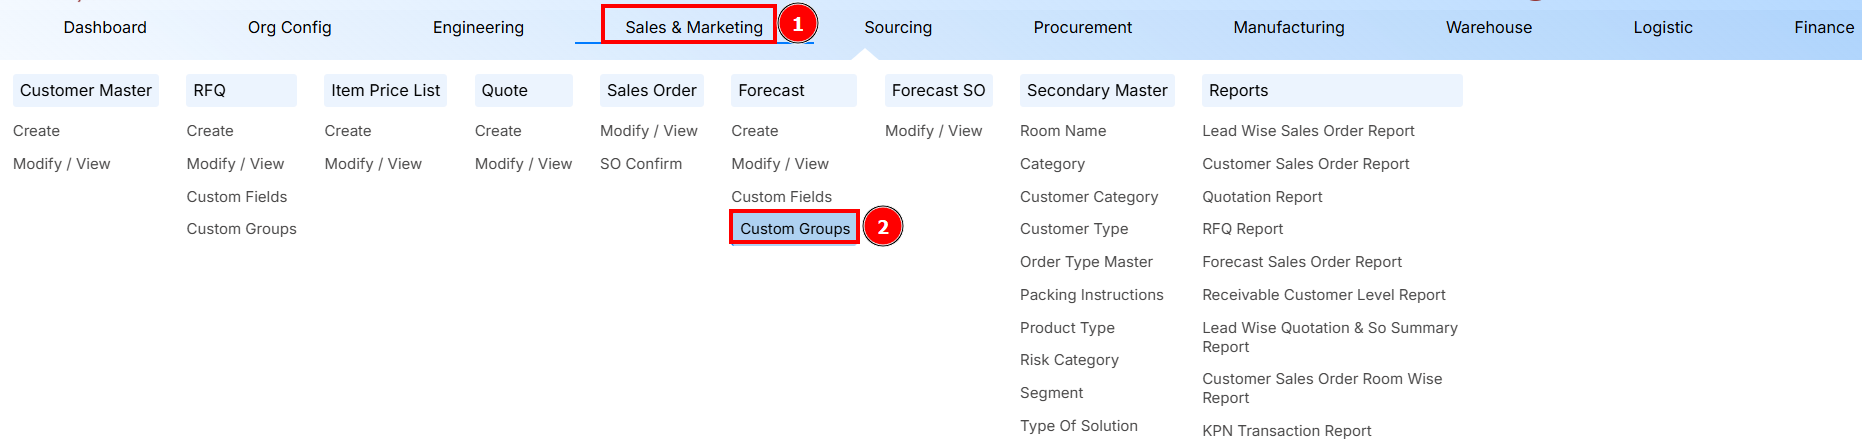The image size is (1862, 444).
Task: Open the Sales & Marketing tab
Action: (x=693, y=27)
